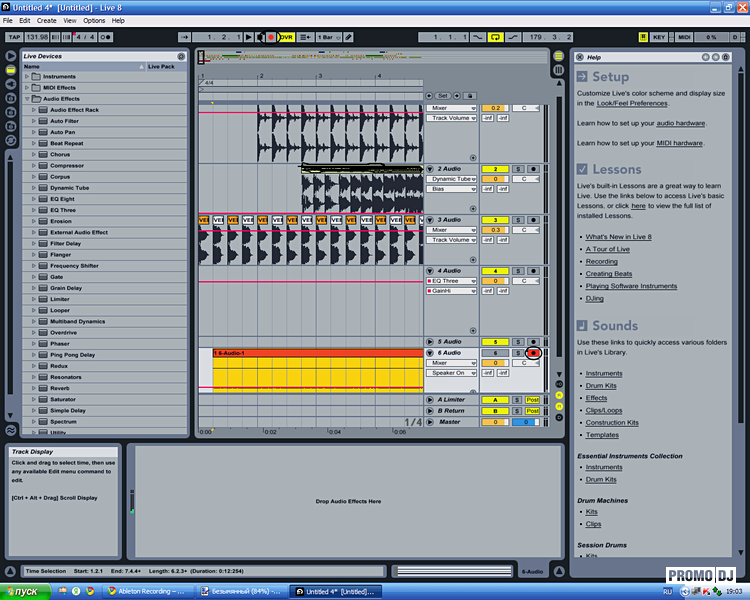750x600 pixels.
Task: Open the Look/Feel Preferences link
Action: pos(632,103)
